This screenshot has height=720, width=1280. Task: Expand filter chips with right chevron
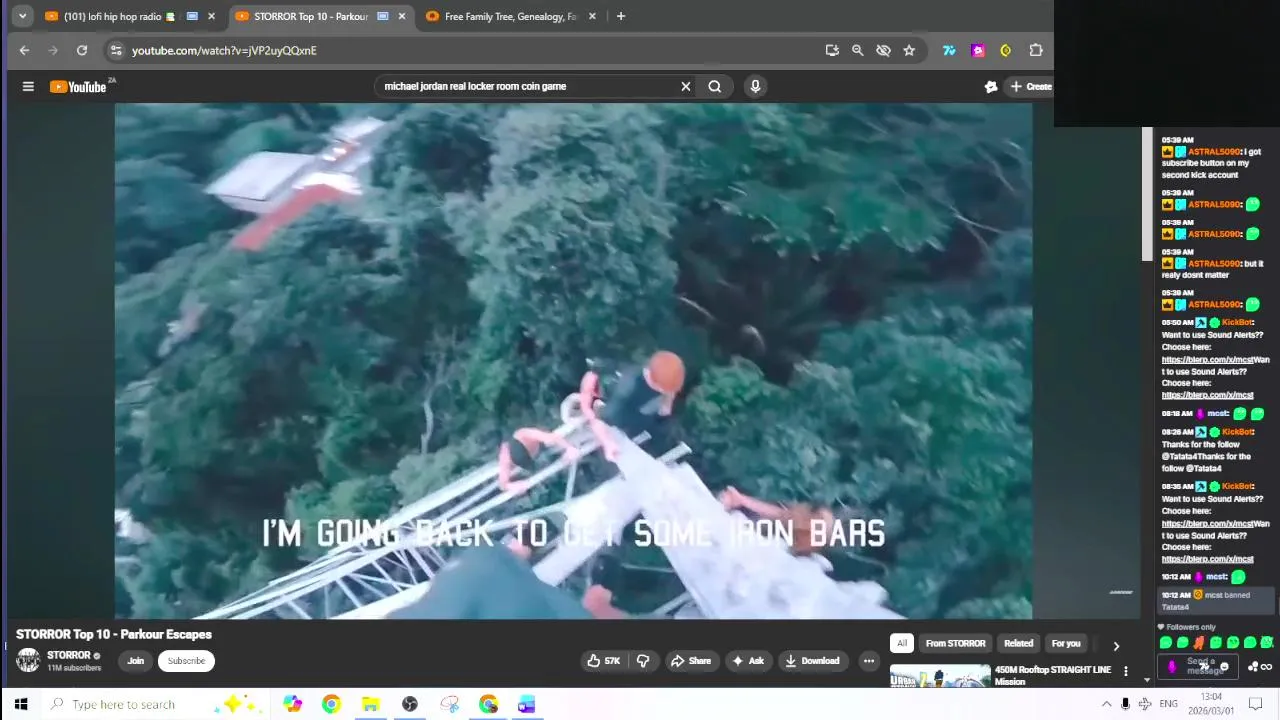[1116, 645]
